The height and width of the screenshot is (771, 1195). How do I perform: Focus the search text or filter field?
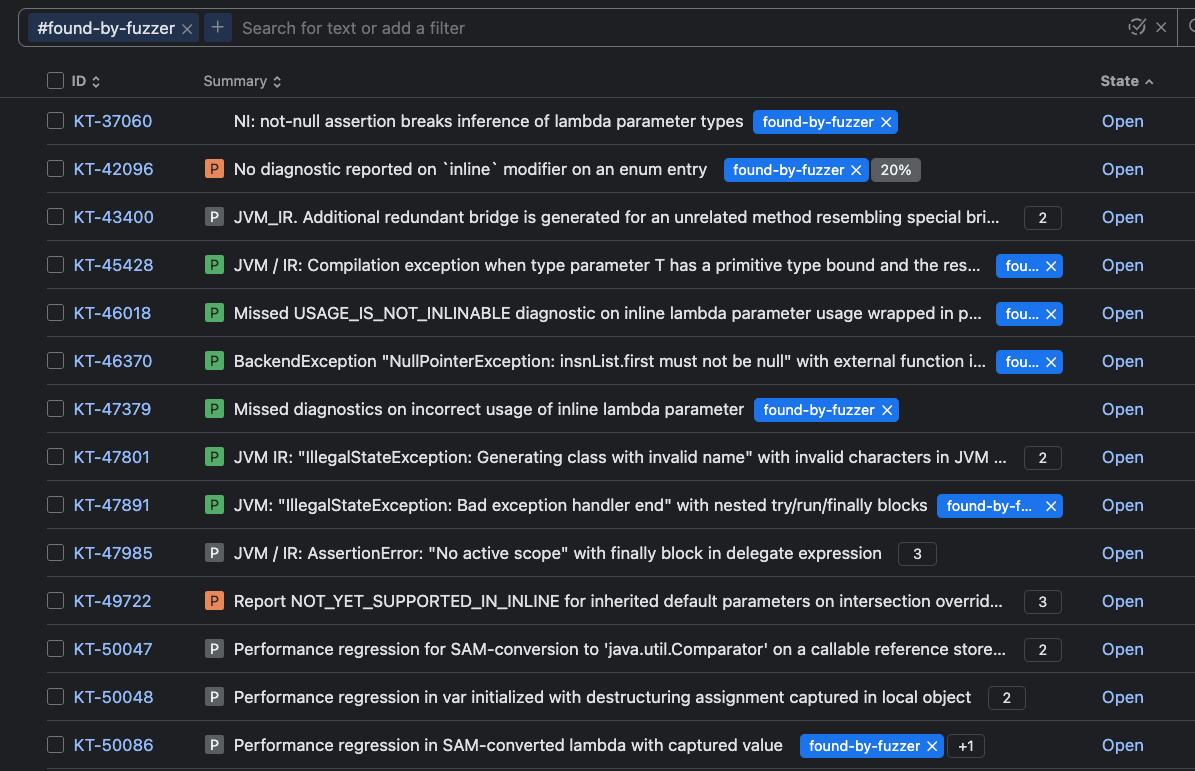(x=678, y=28)
